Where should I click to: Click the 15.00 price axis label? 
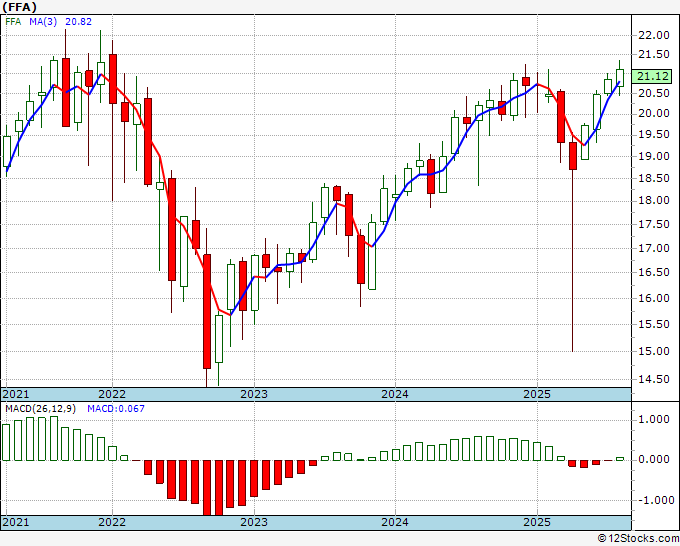pyautogui.click(x=654, y=351)
